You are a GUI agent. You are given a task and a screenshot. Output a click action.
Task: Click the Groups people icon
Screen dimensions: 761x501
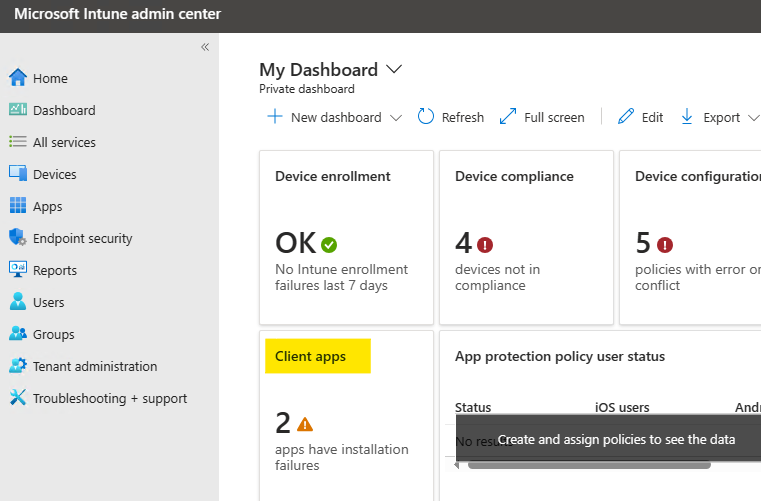point(18,334)
